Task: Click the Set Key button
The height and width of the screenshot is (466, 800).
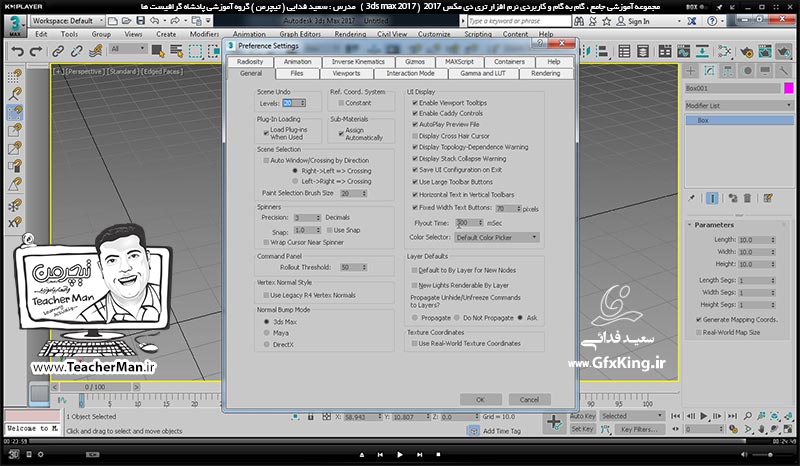Action: point(583,429)
